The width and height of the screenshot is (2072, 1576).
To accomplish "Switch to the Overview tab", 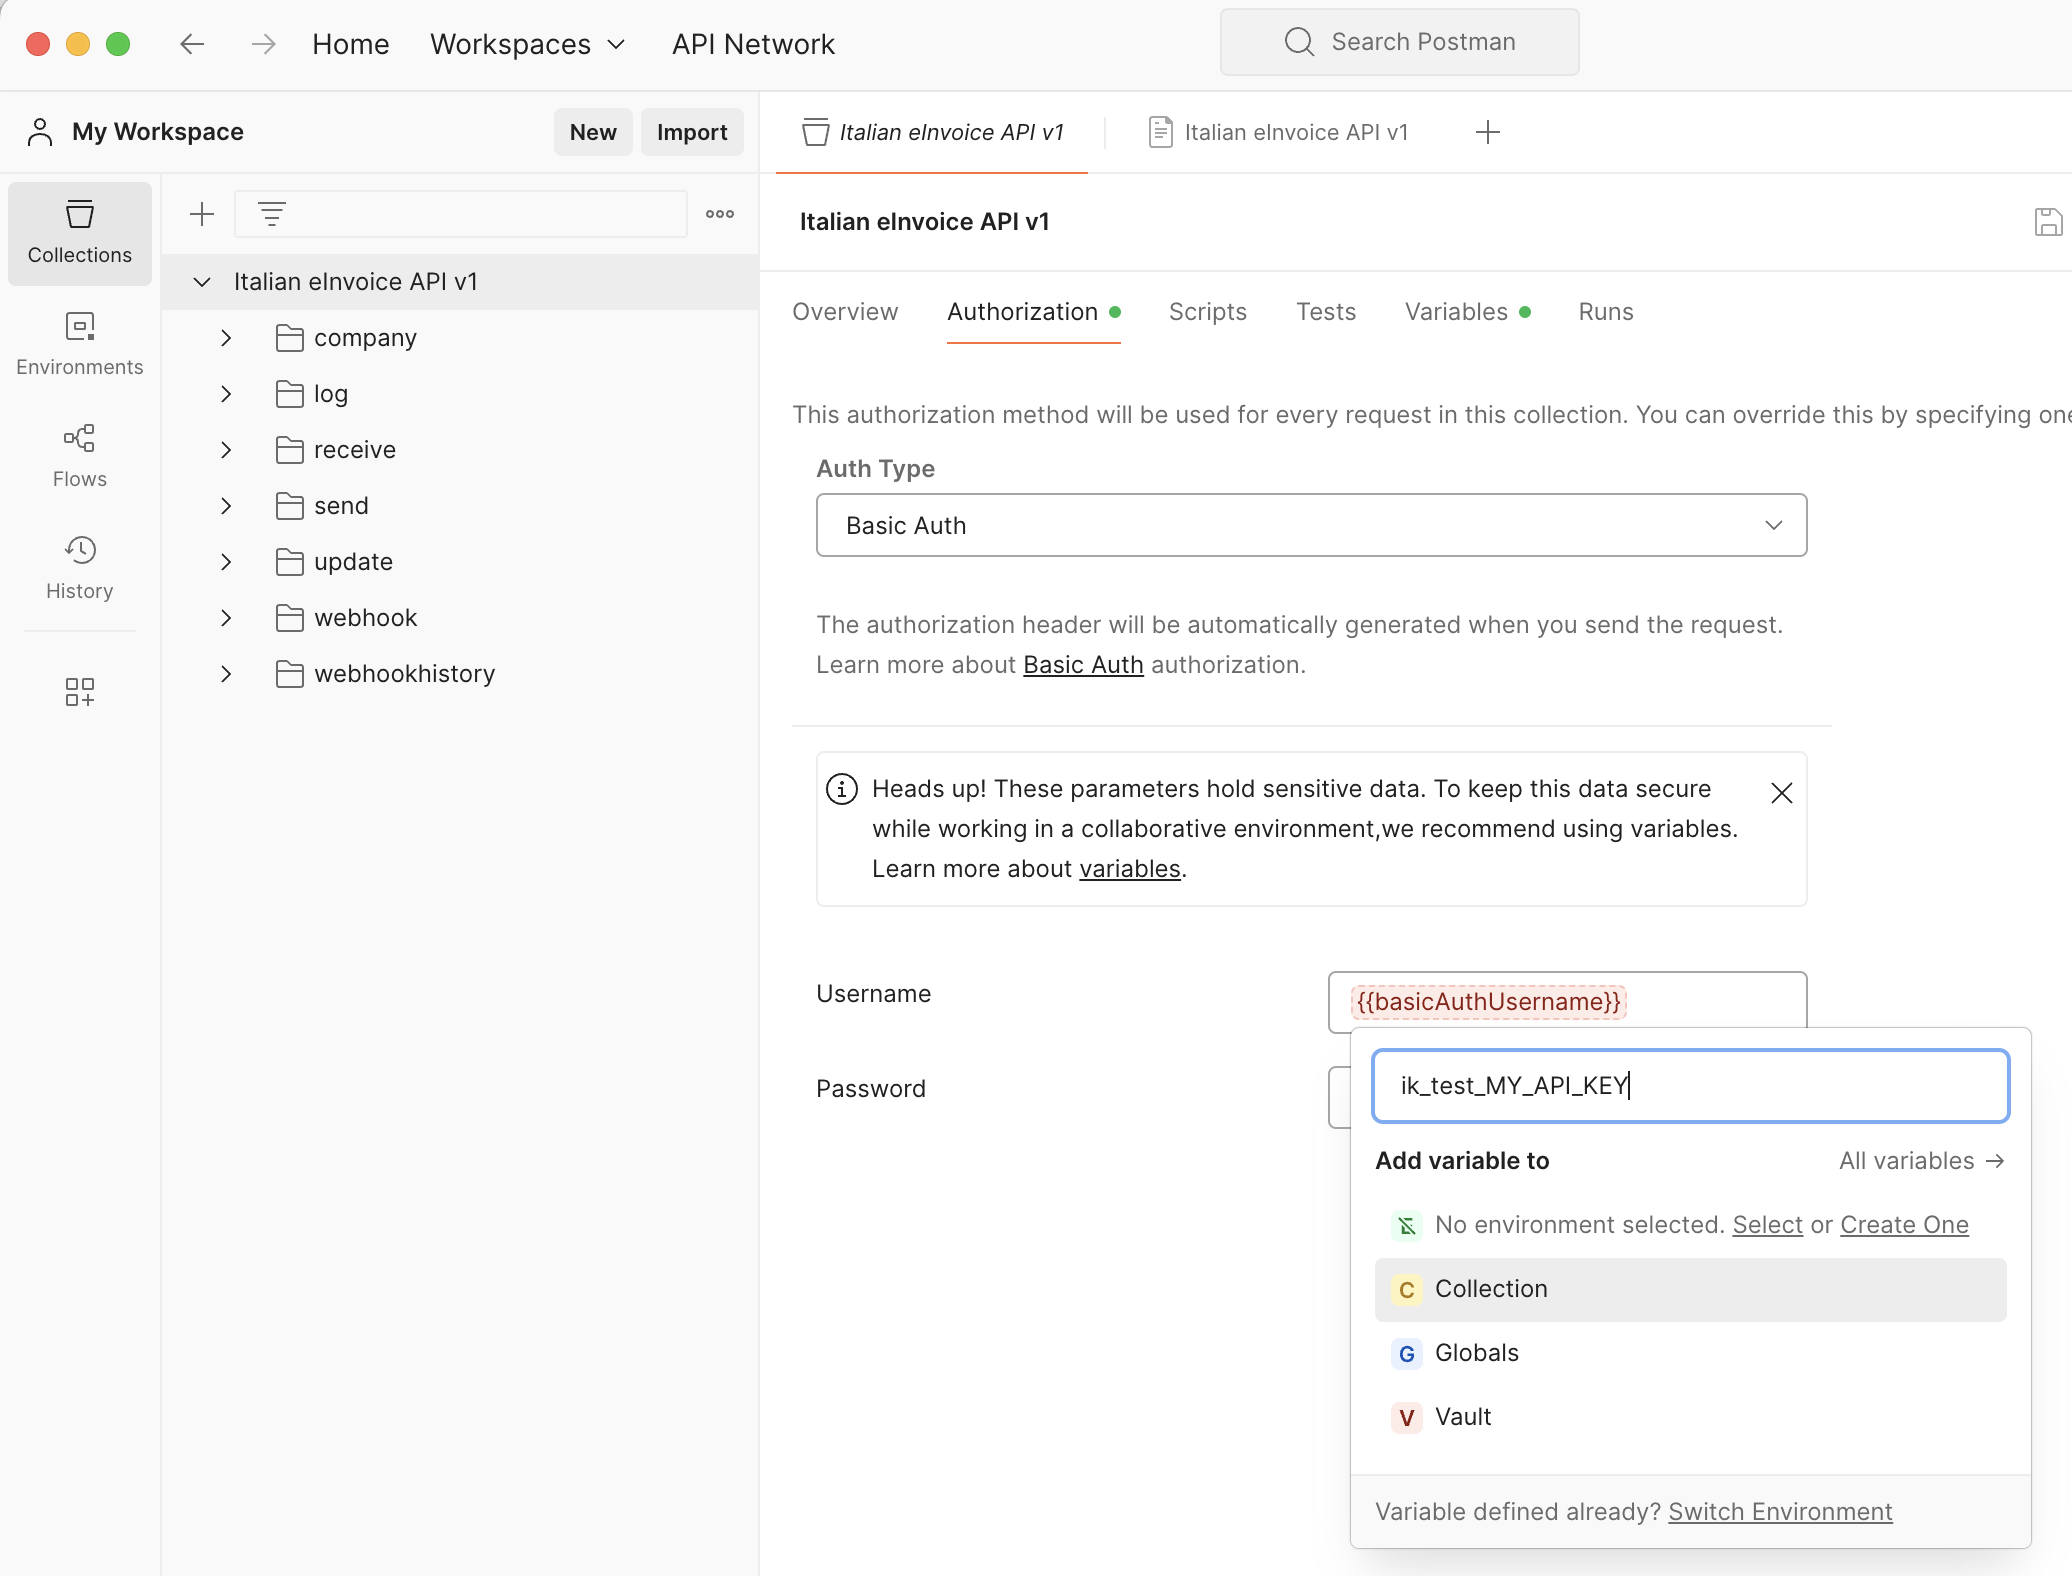I will (845, 312).
